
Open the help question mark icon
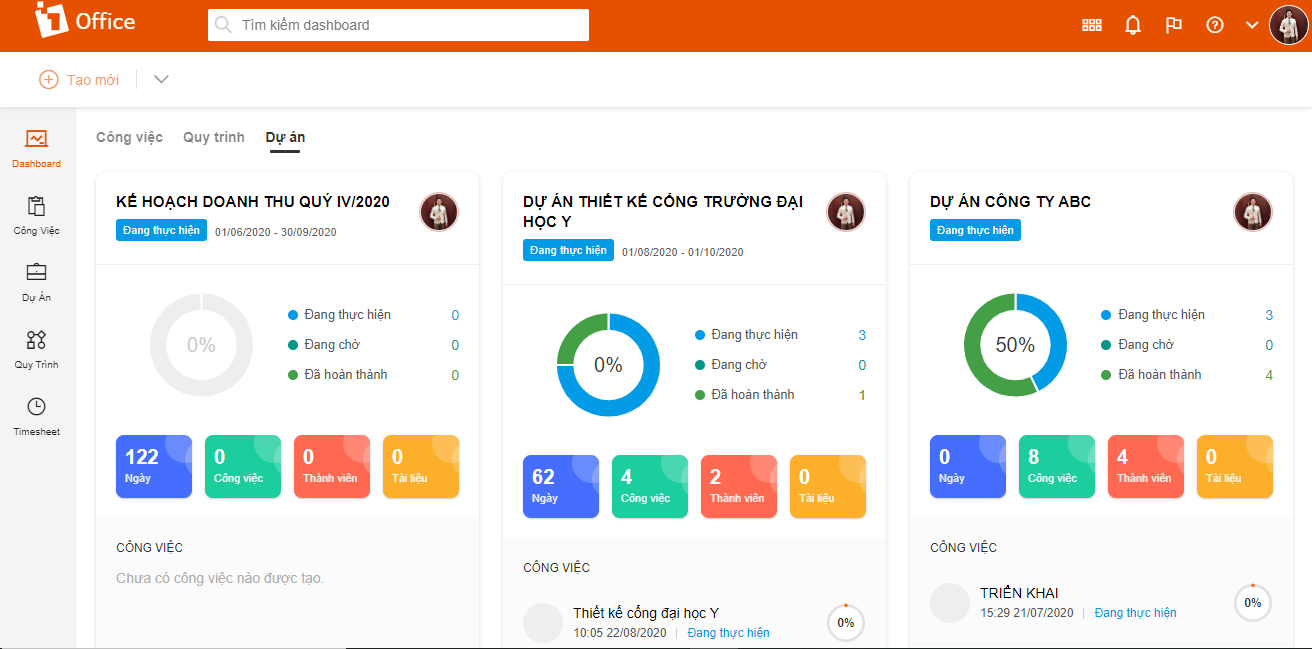(1215, 25)
